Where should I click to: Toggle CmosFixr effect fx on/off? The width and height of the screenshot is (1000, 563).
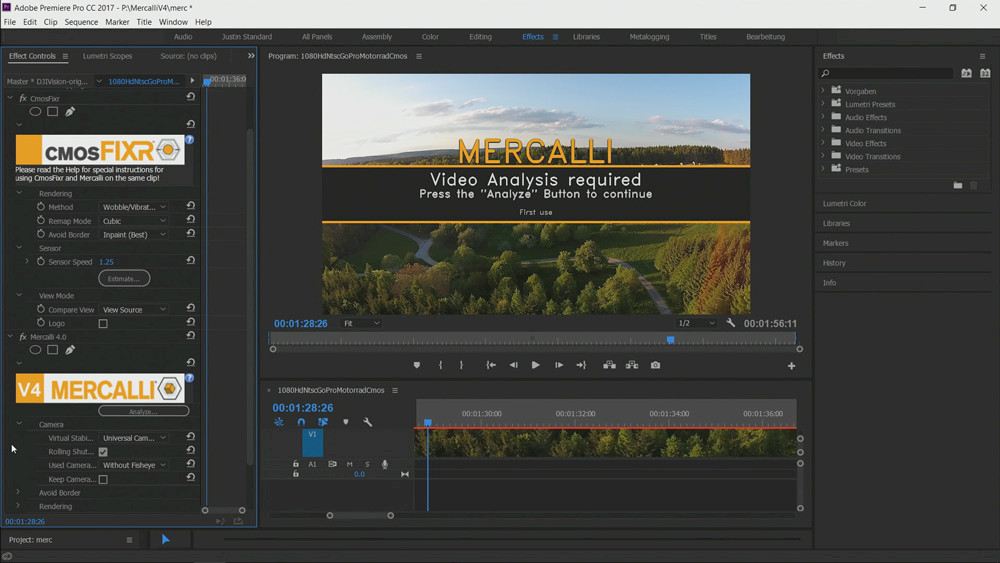pos(23,98)
